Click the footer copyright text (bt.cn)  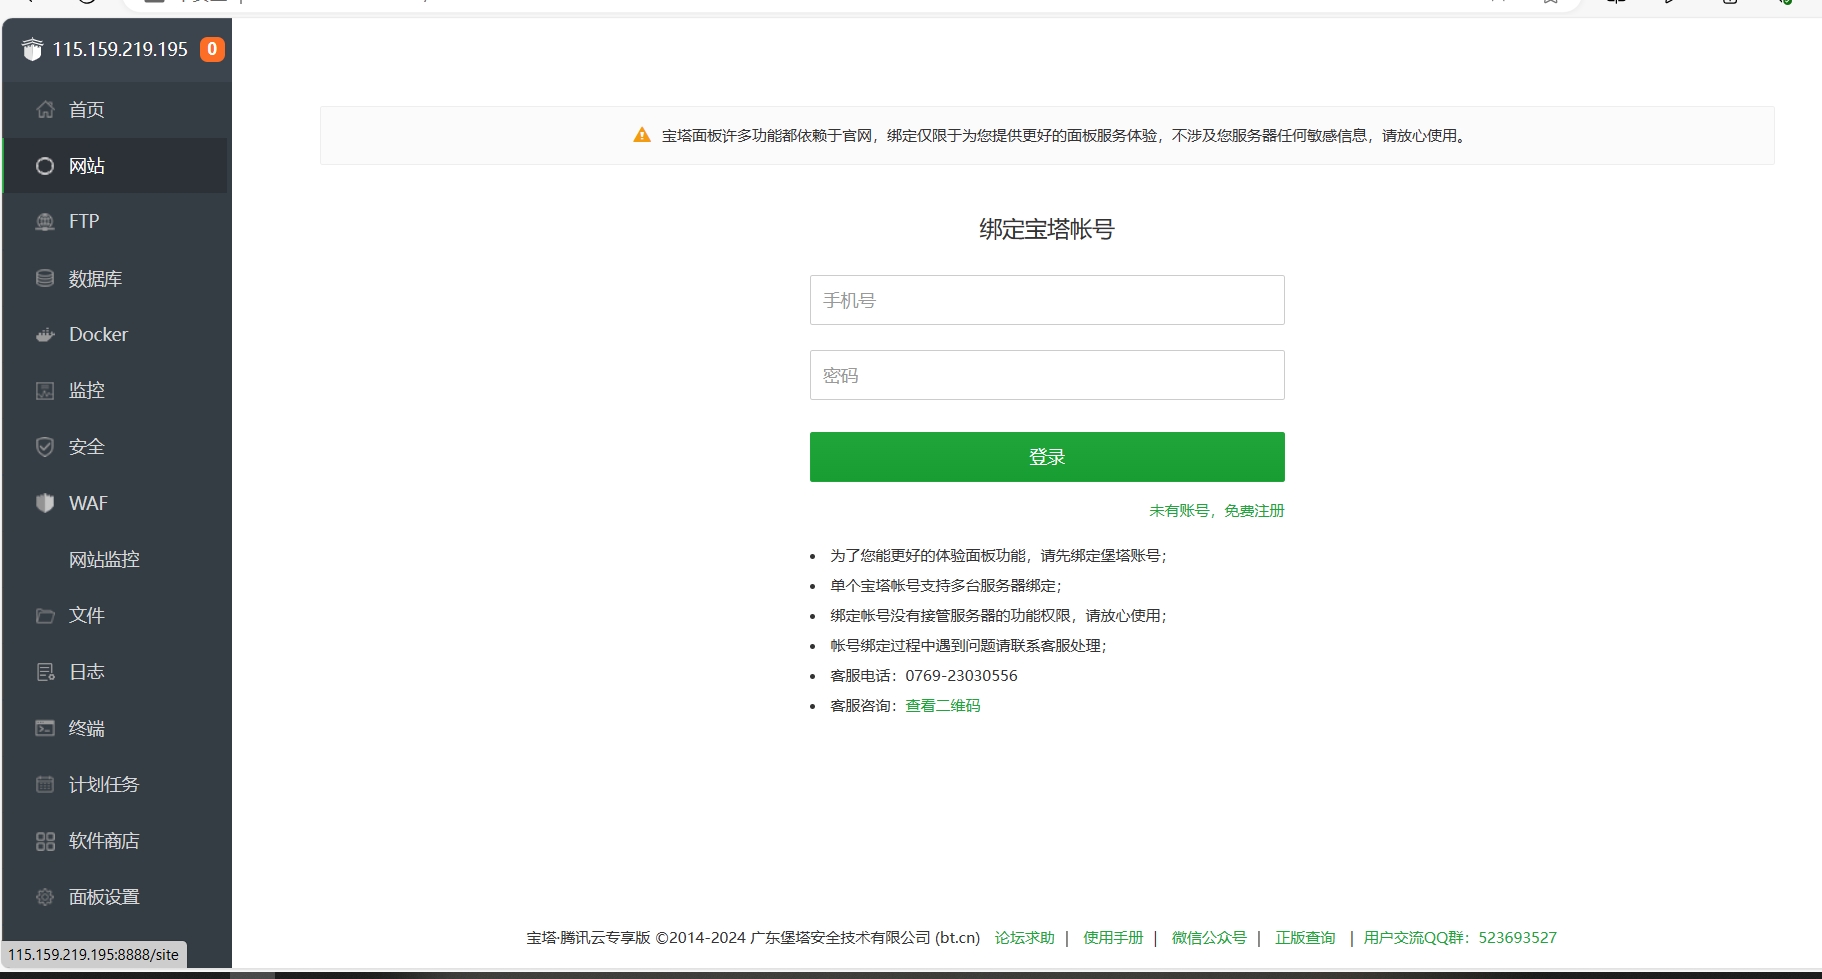point(753,938)
